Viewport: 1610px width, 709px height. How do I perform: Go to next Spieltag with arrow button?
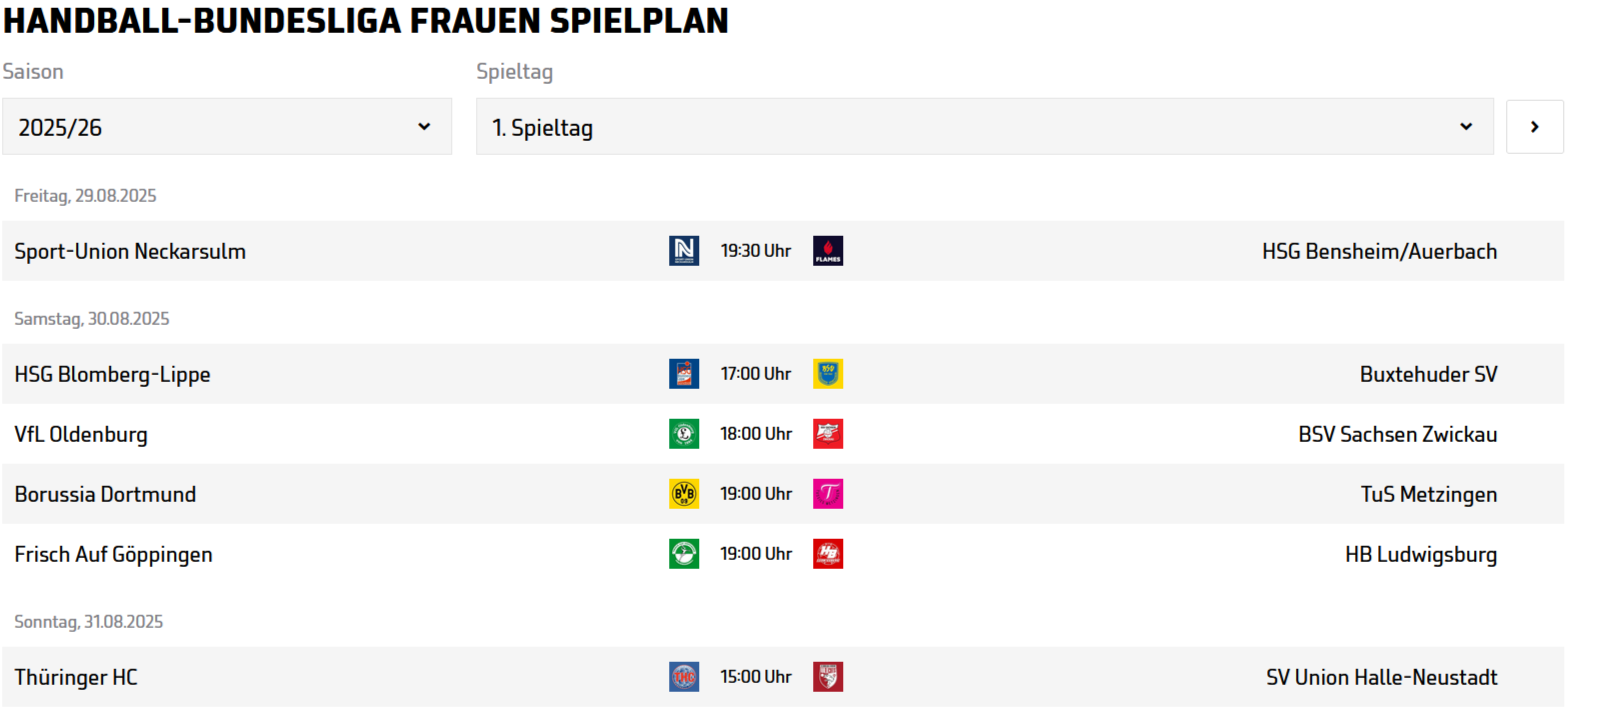click(1534, 127)
